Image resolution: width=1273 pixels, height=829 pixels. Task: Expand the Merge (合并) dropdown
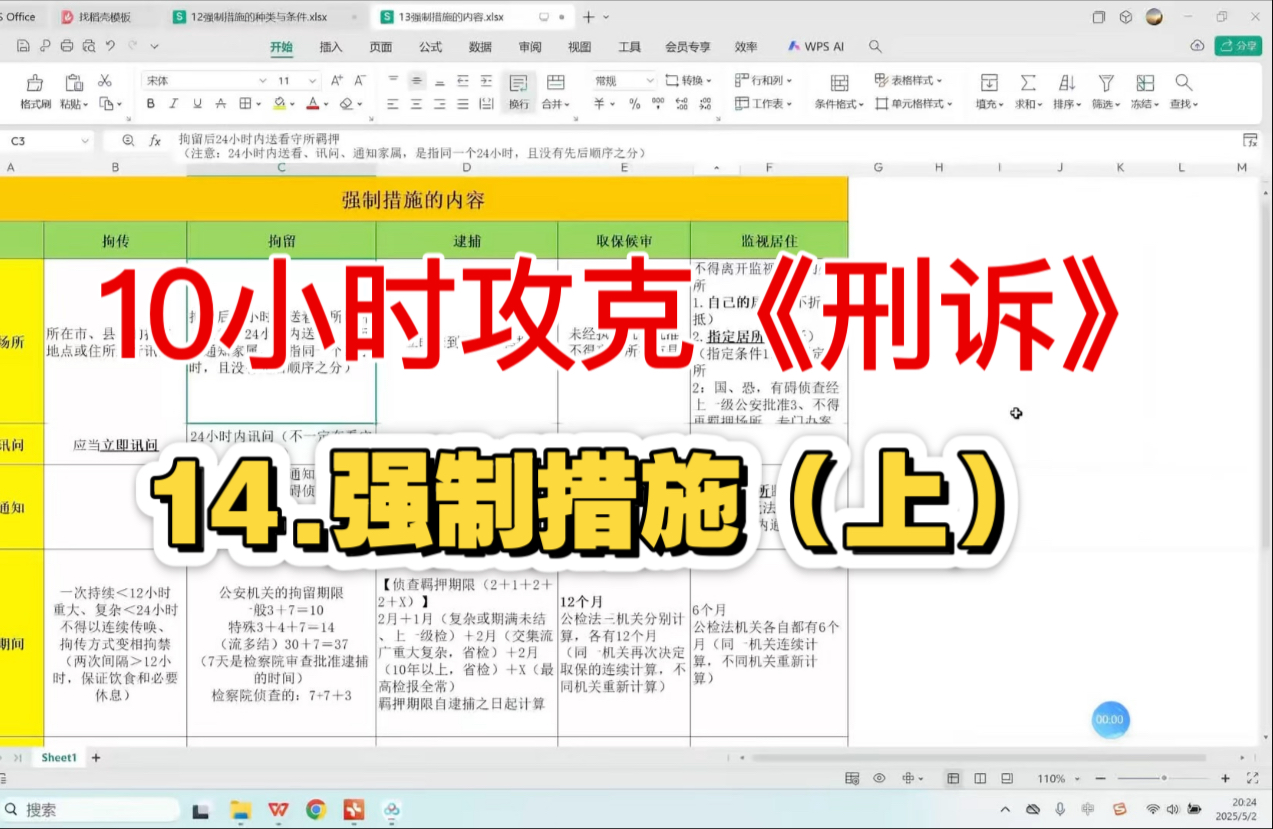tap(568, 104)
